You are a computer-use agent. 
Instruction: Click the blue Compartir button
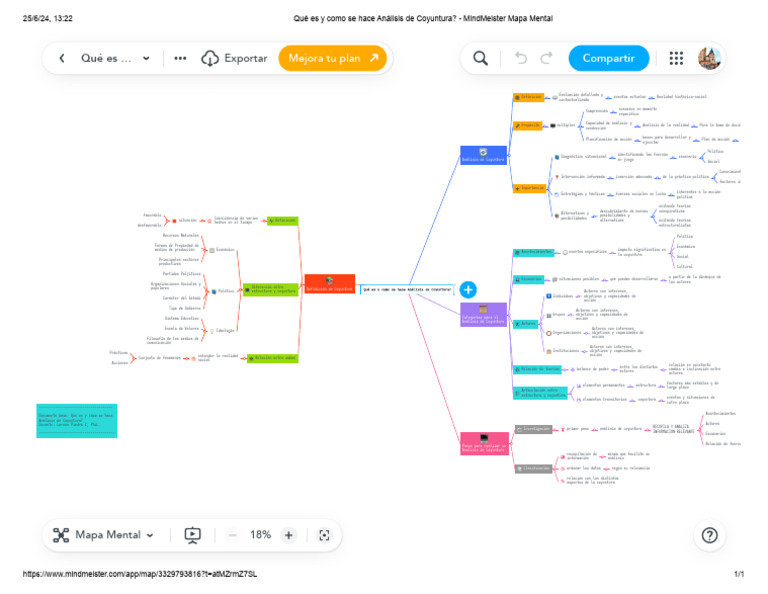608,58
